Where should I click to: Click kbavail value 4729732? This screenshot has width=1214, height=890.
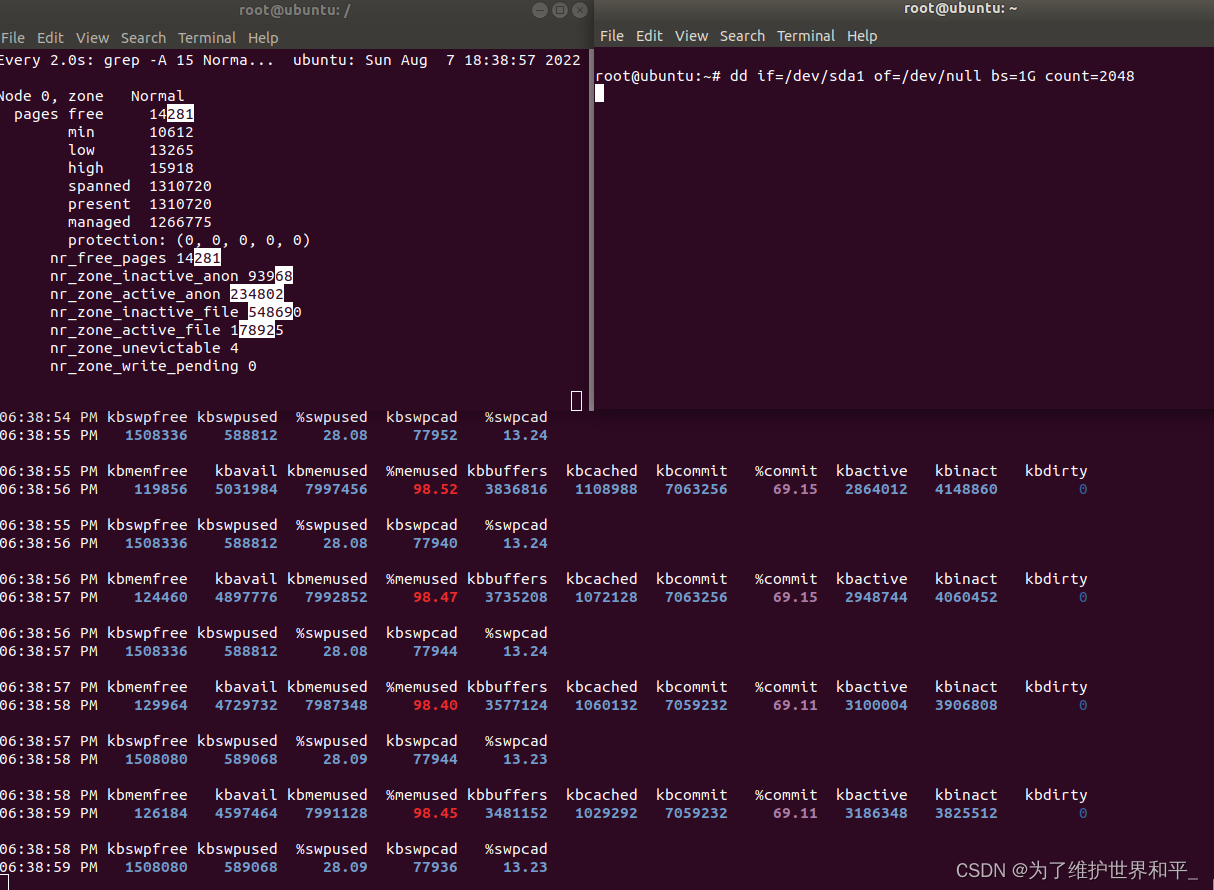(246, 705)
